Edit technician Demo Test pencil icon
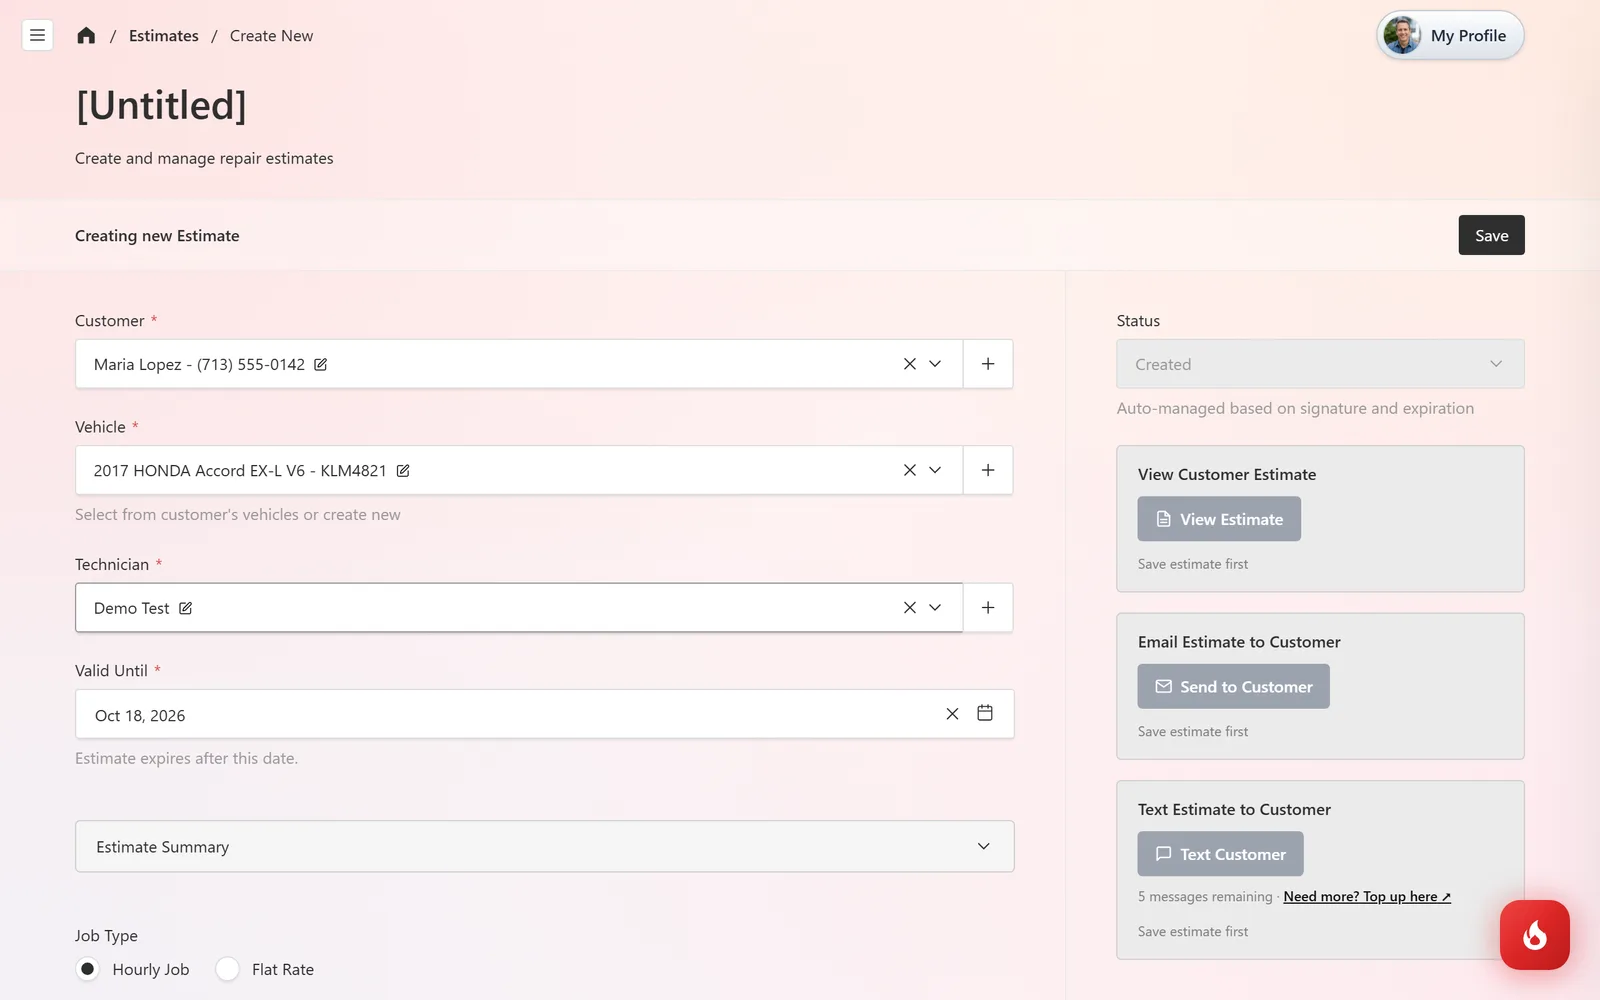 (185, 608)
